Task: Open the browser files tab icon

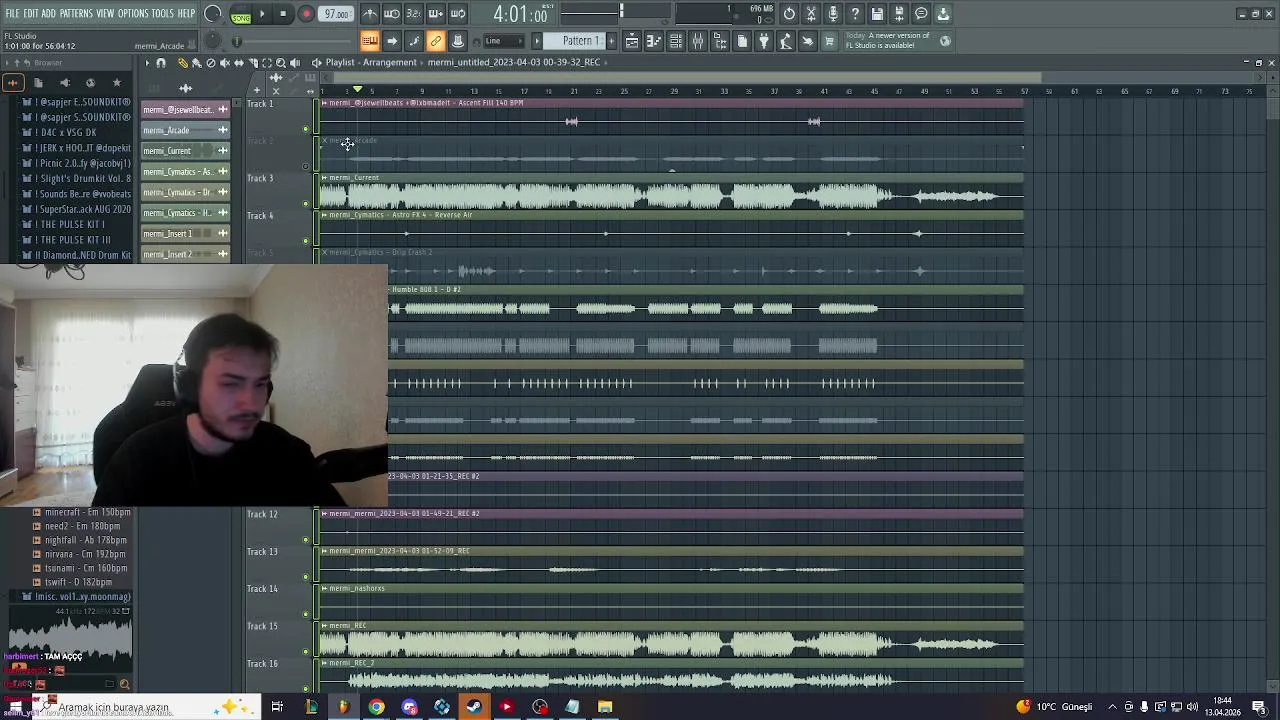Action: coord(38,83)
